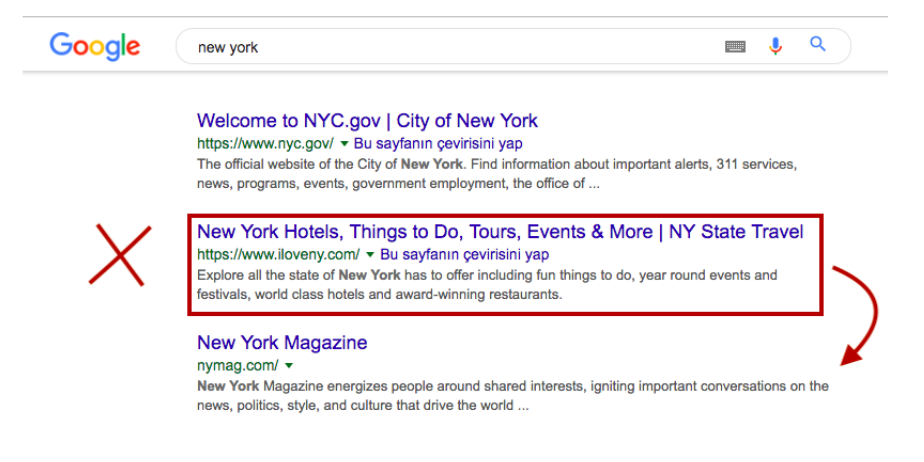Expand the dropdown arrow next to iloveny.com URL
924x462 pixels.
pyautogui.click(x=370, y=255)
